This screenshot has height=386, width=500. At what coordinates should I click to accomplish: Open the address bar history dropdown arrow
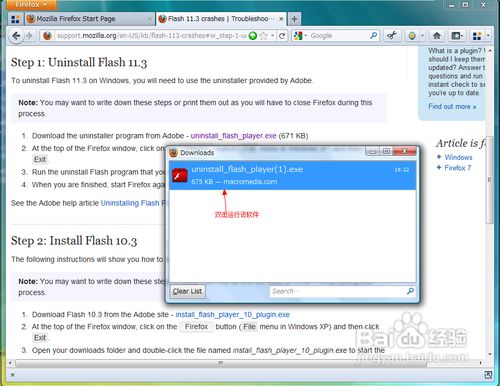pyautogui.click(x=272, y=36)
